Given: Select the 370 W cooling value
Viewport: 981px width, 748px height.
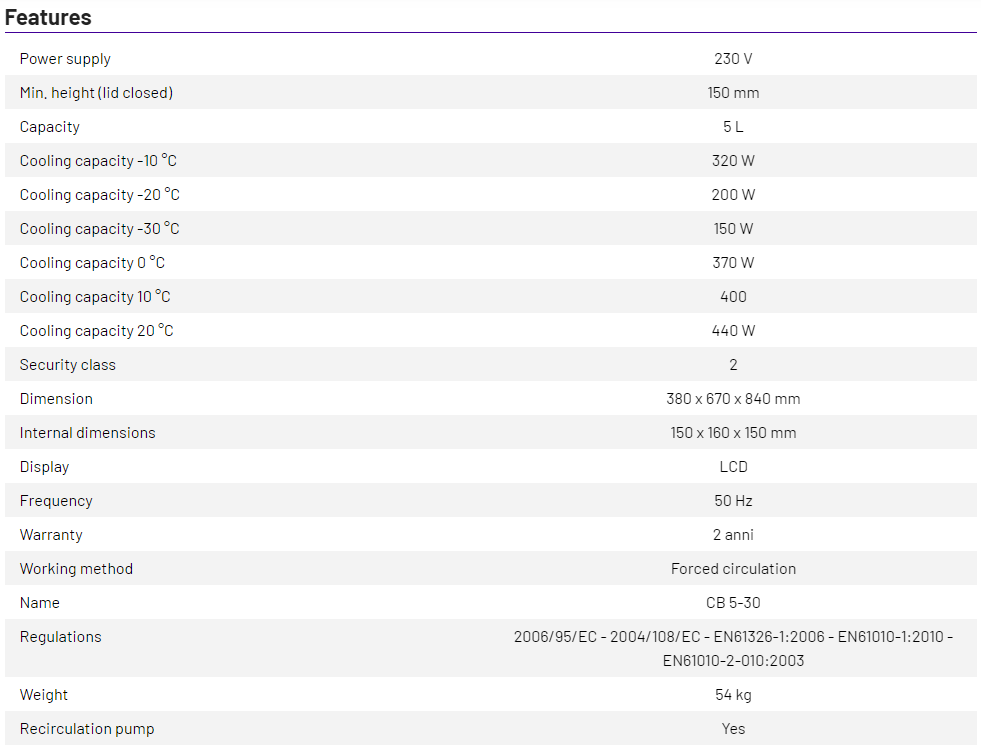Looking at the screenshot, I should (x=733, y=263).
